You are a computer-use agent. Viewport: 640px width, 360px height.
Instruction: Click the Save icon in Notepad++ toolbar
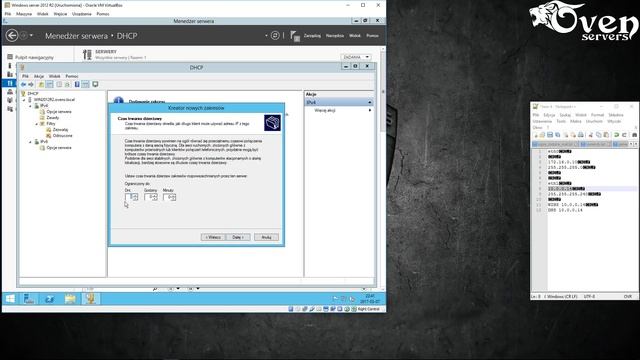pyautogui.click(x=550, y=135)
